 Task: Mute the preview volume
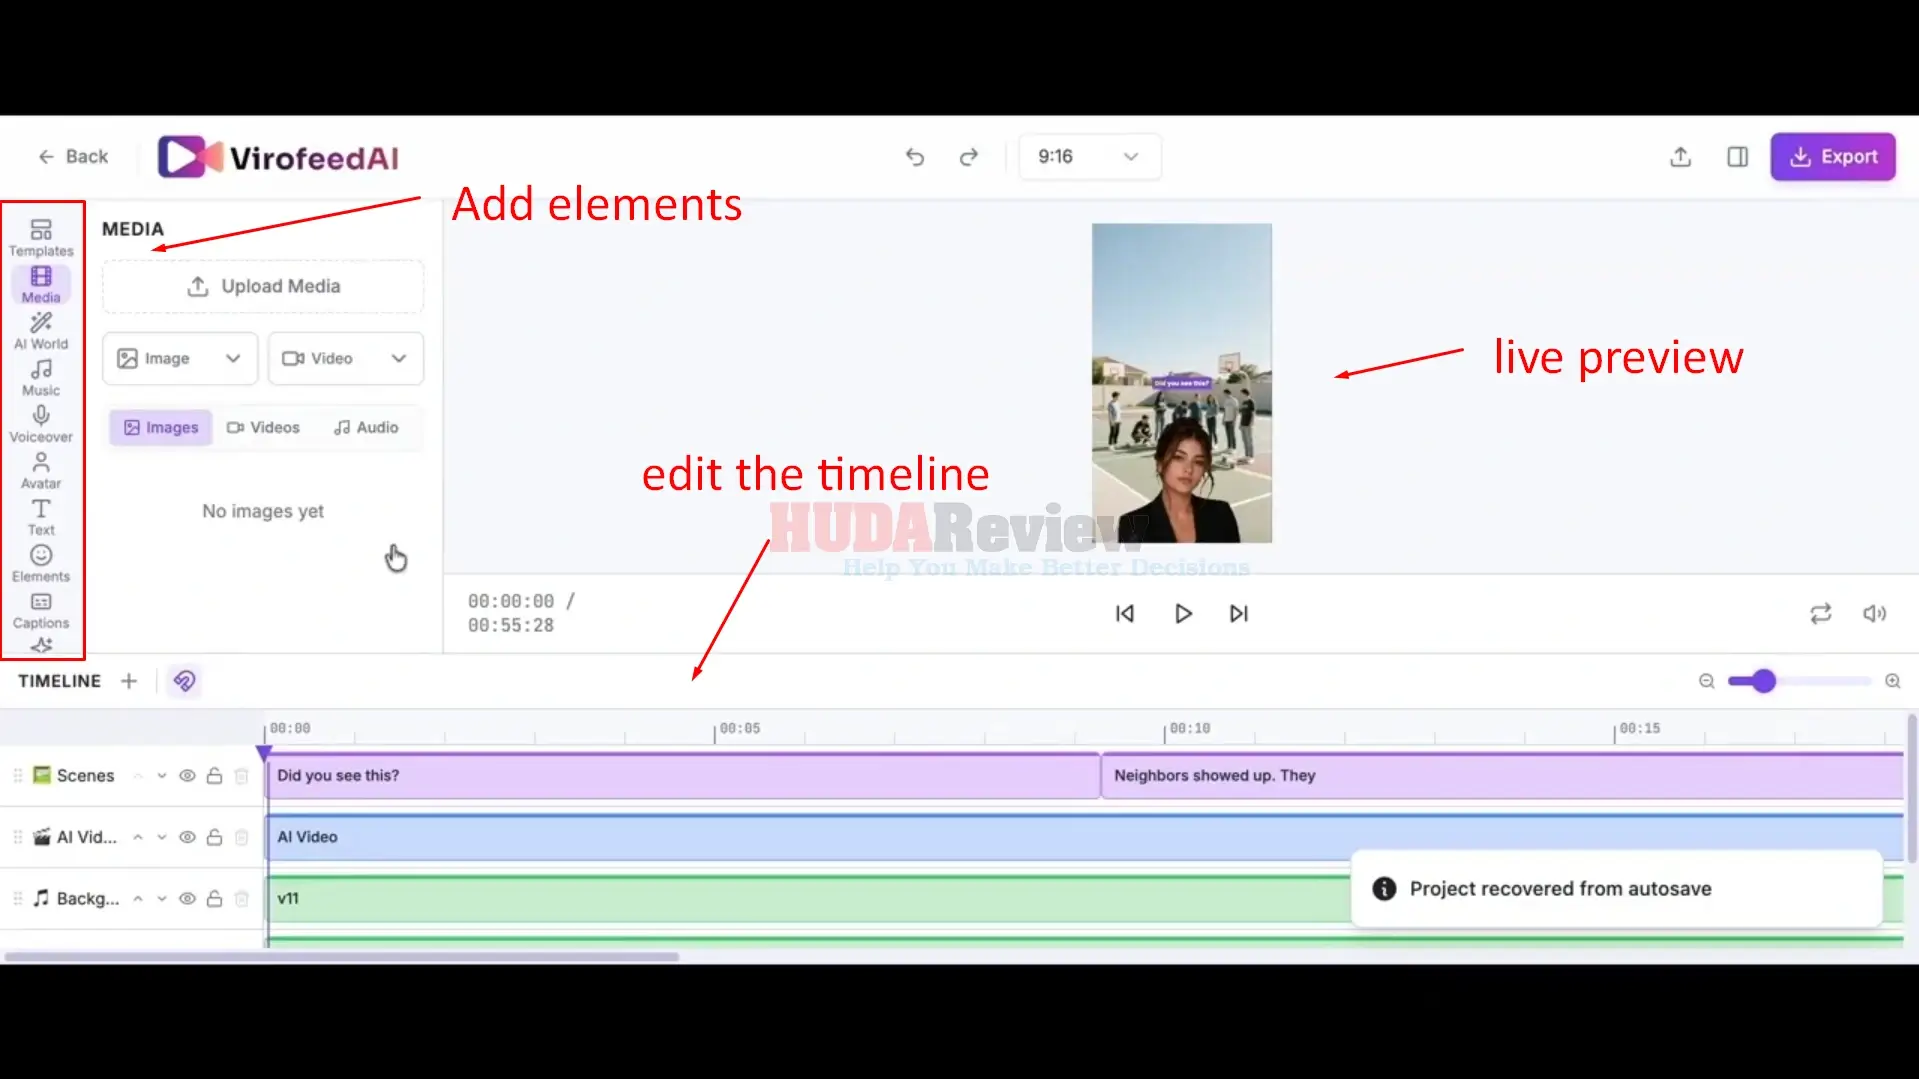tap(1875, 613)
